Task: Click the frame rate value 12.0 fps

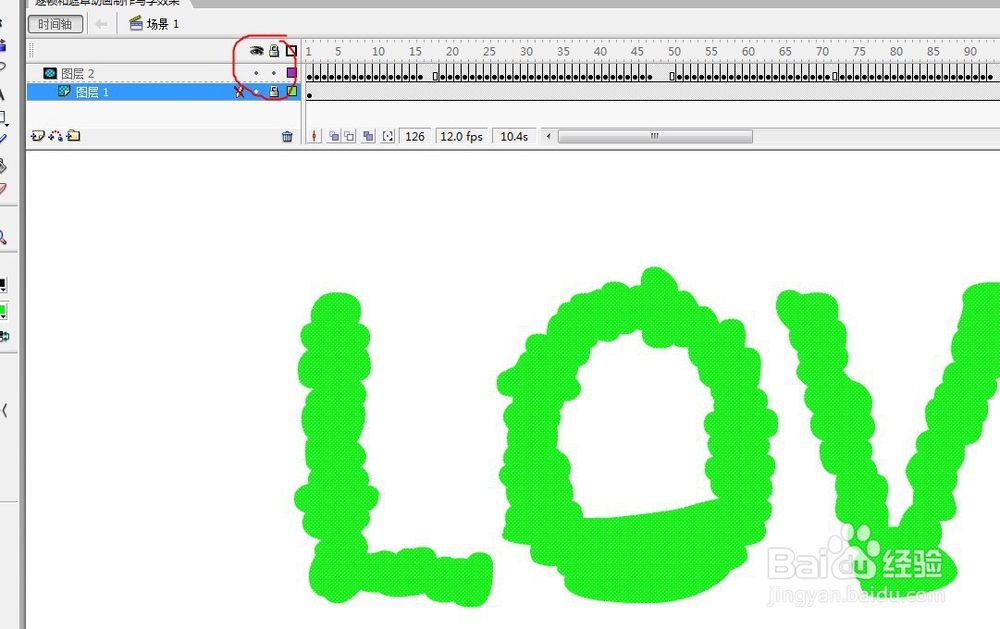Action: click(461, 137)
